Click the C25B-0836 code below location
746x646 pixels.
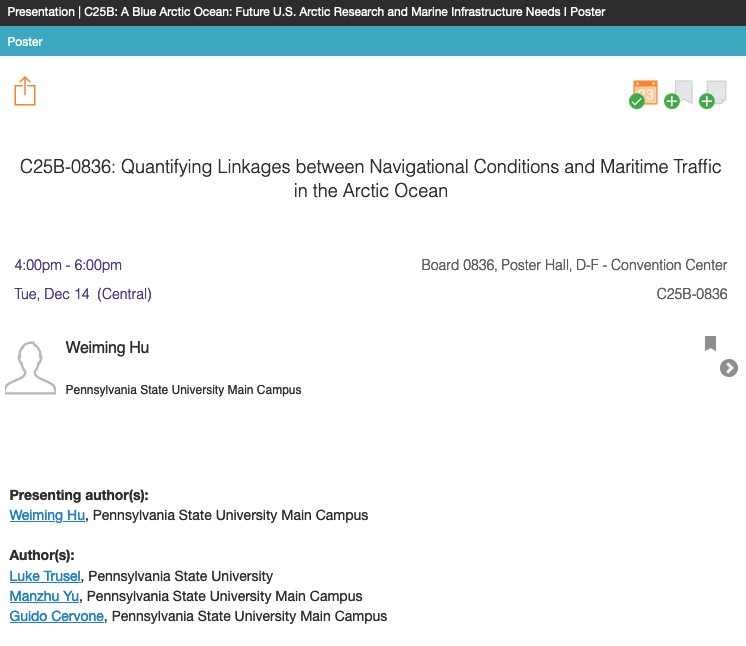tap(692, 294)
